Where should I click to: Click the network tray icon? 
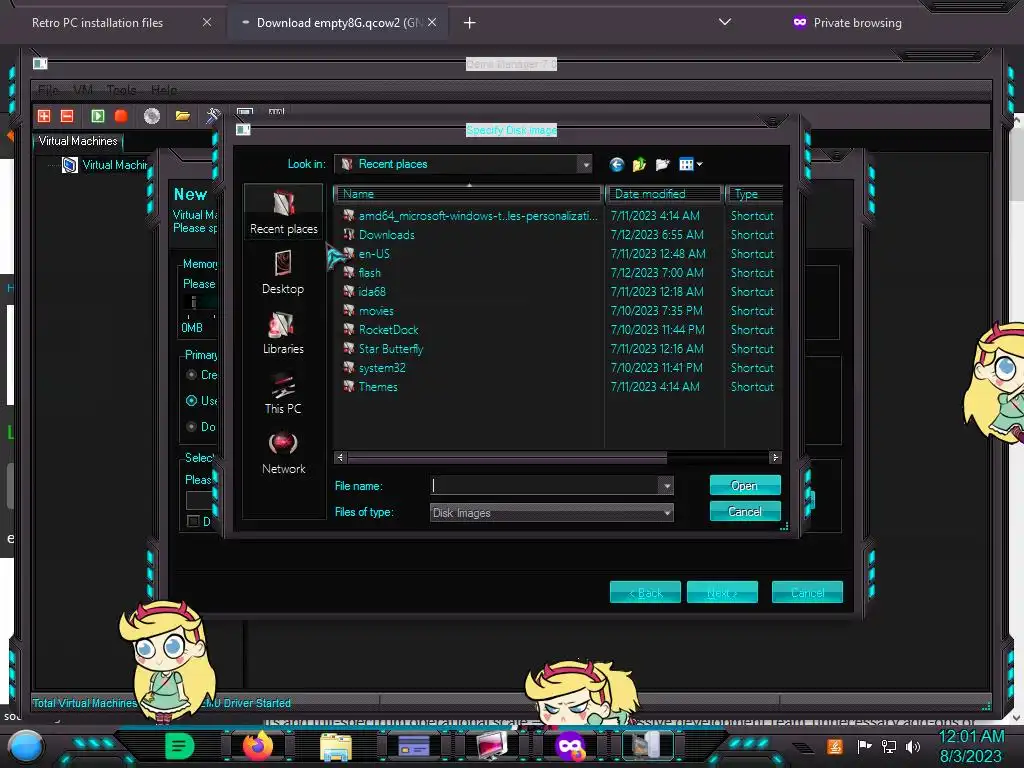click(889, 746)
